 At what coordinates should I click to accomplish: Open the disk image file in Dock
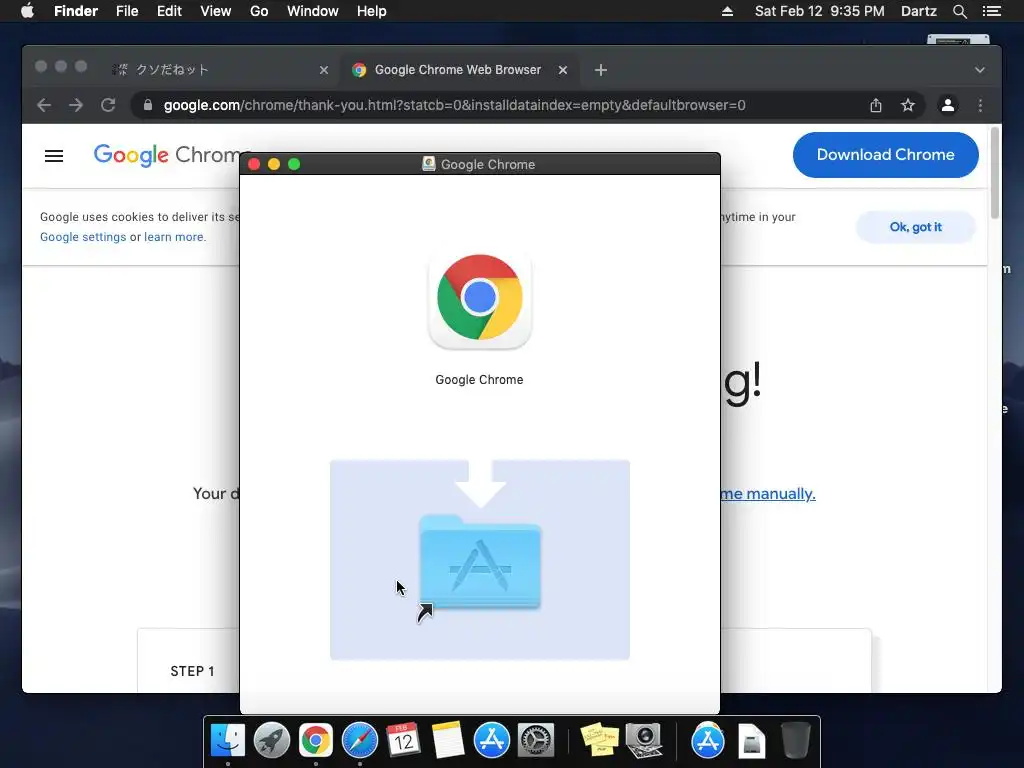(x=752, y=741)
